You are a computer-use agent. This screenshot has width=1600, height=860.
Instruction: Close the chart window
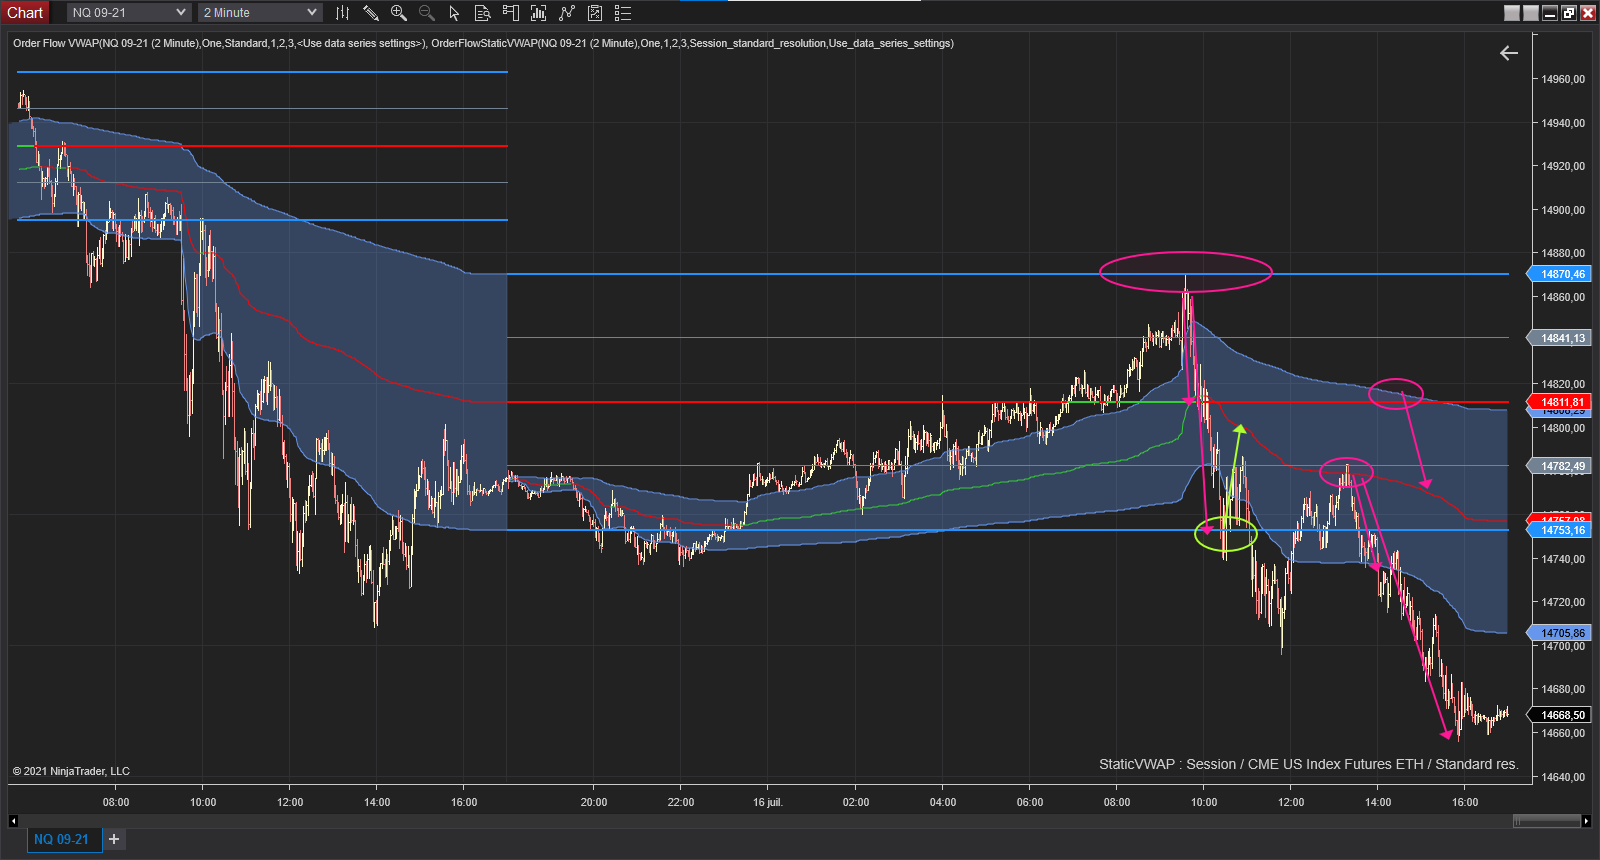pyautogui.click(x=1587, y=13)
